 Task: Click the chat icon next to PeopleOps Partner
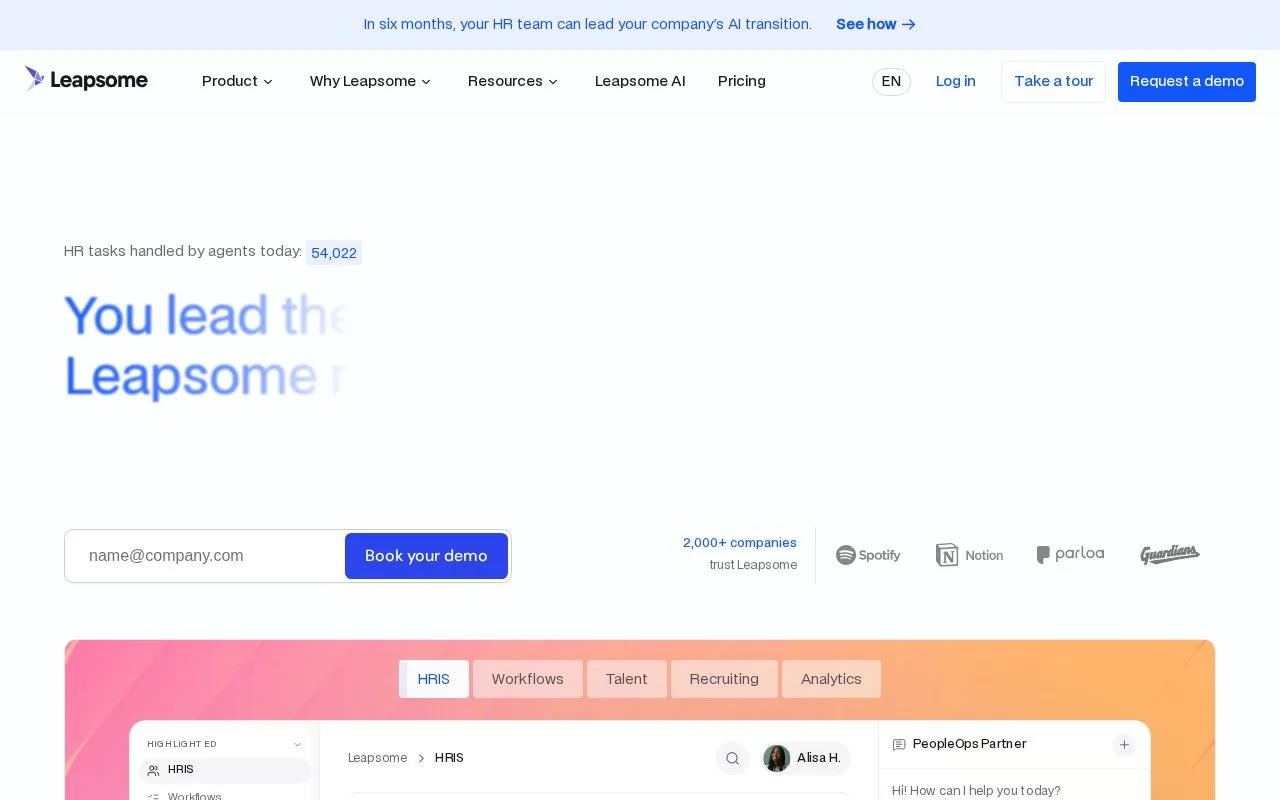click(899, 745)
